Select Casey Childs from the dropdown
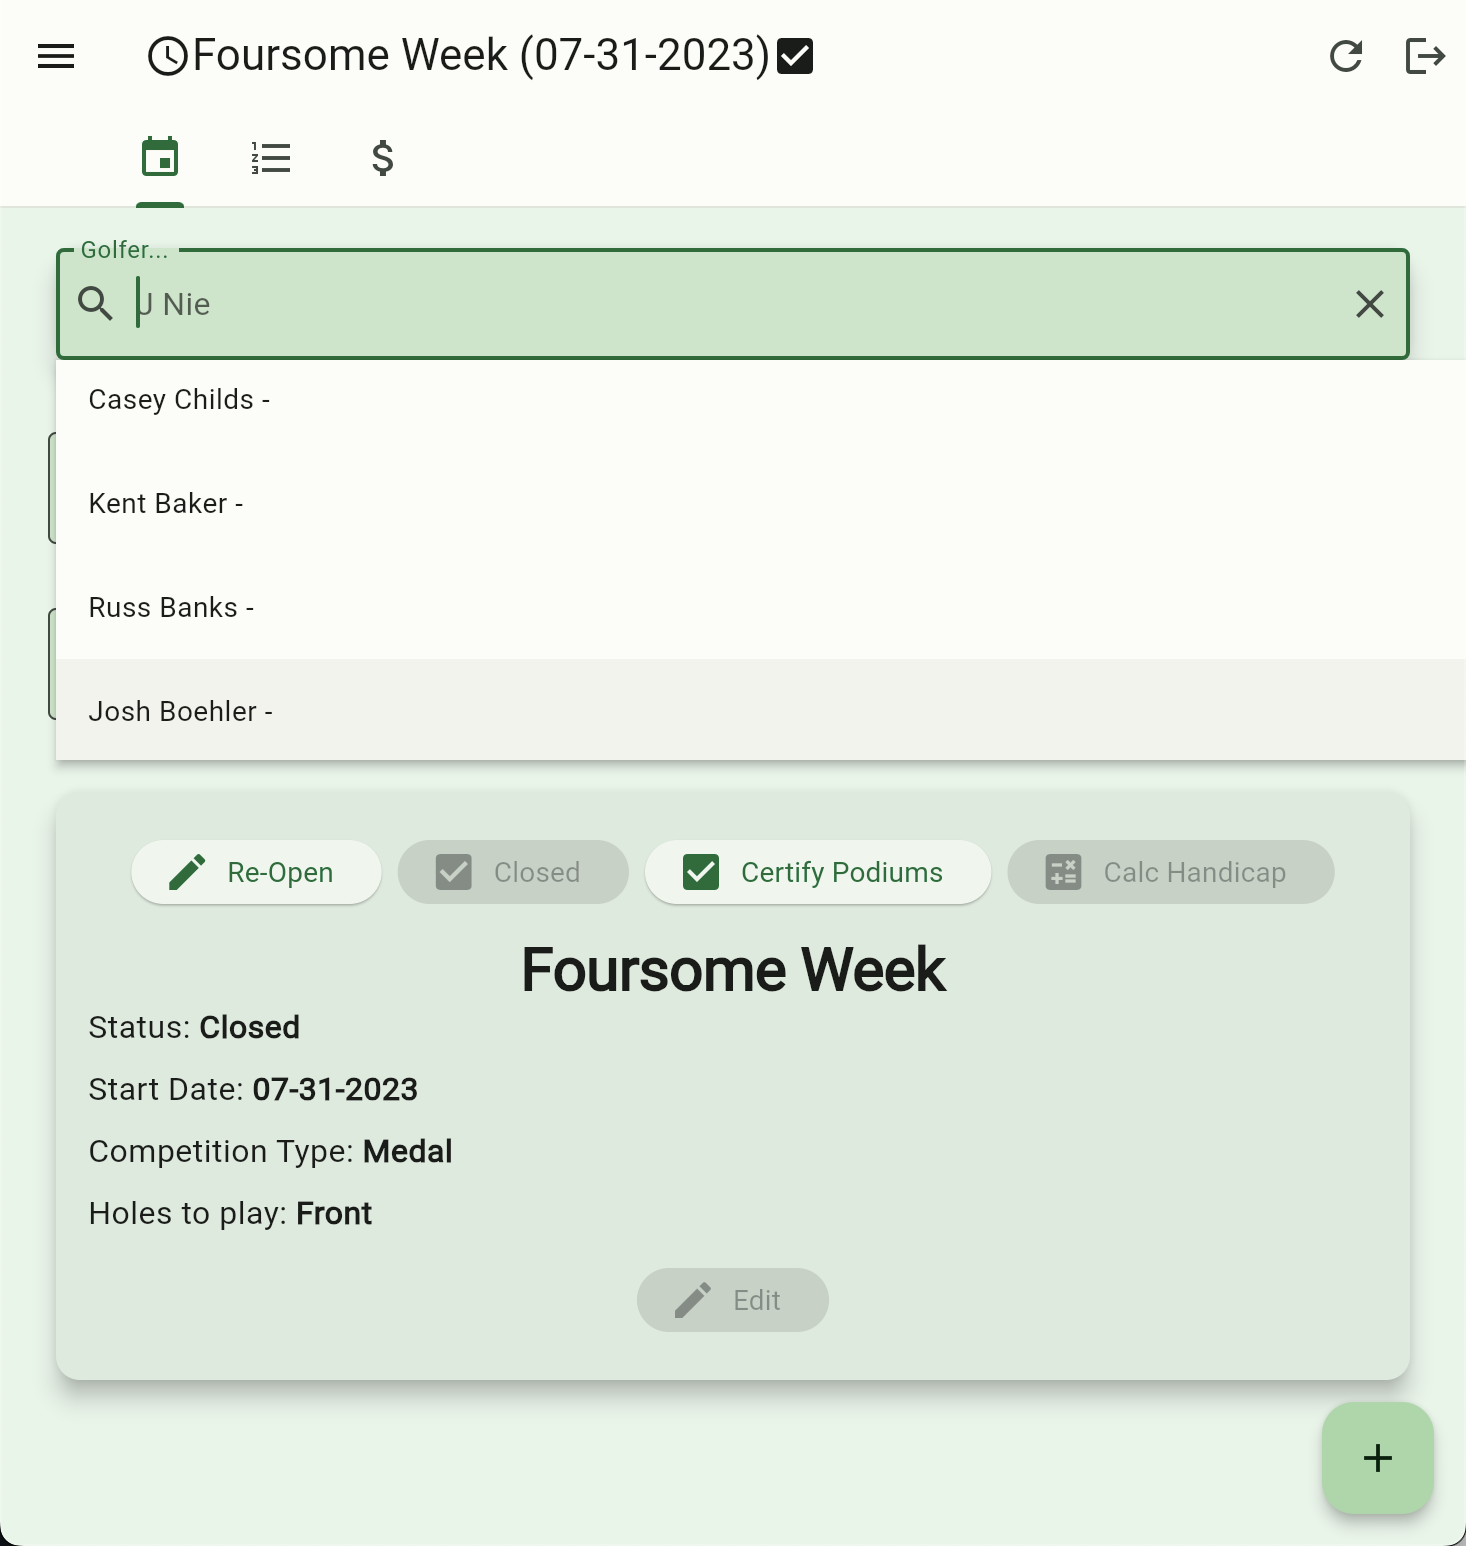 pos(180,400)
